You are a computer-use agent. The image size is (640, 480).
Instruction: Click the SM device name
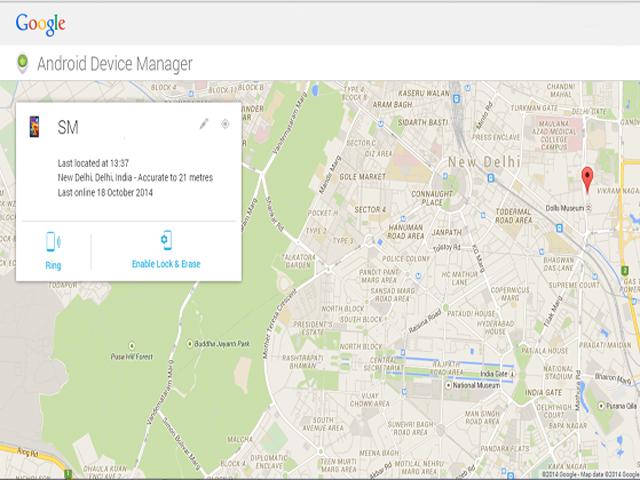69,127
